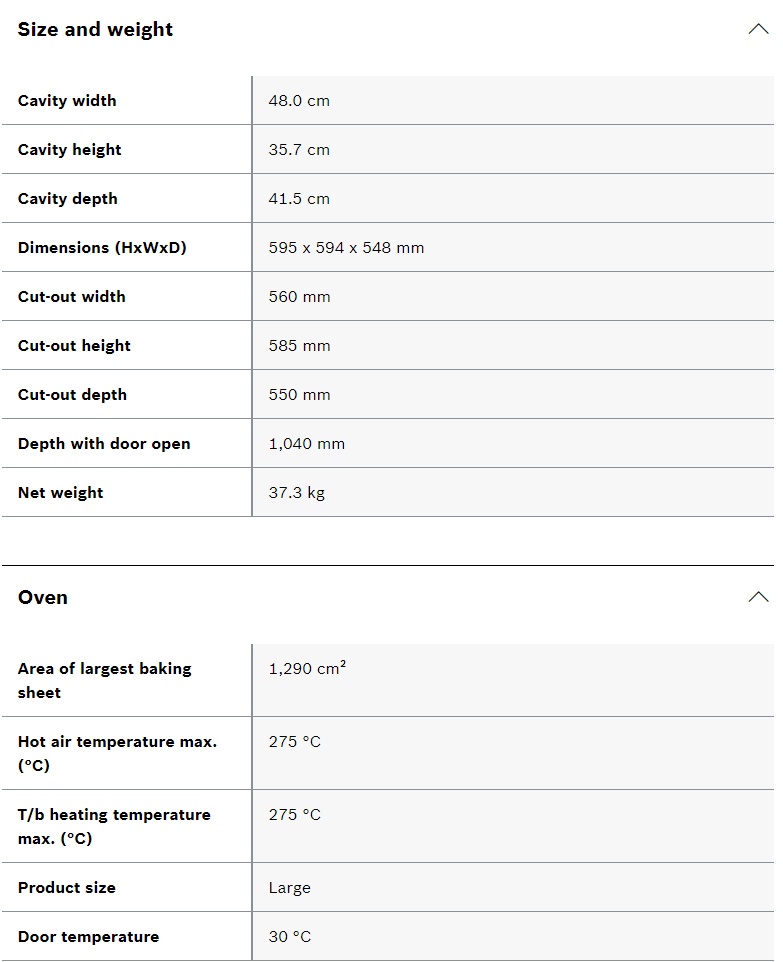This screenshot has height=962, width=783.
Task: Collapse the Oven section chevron
Action: coord(758,597)
